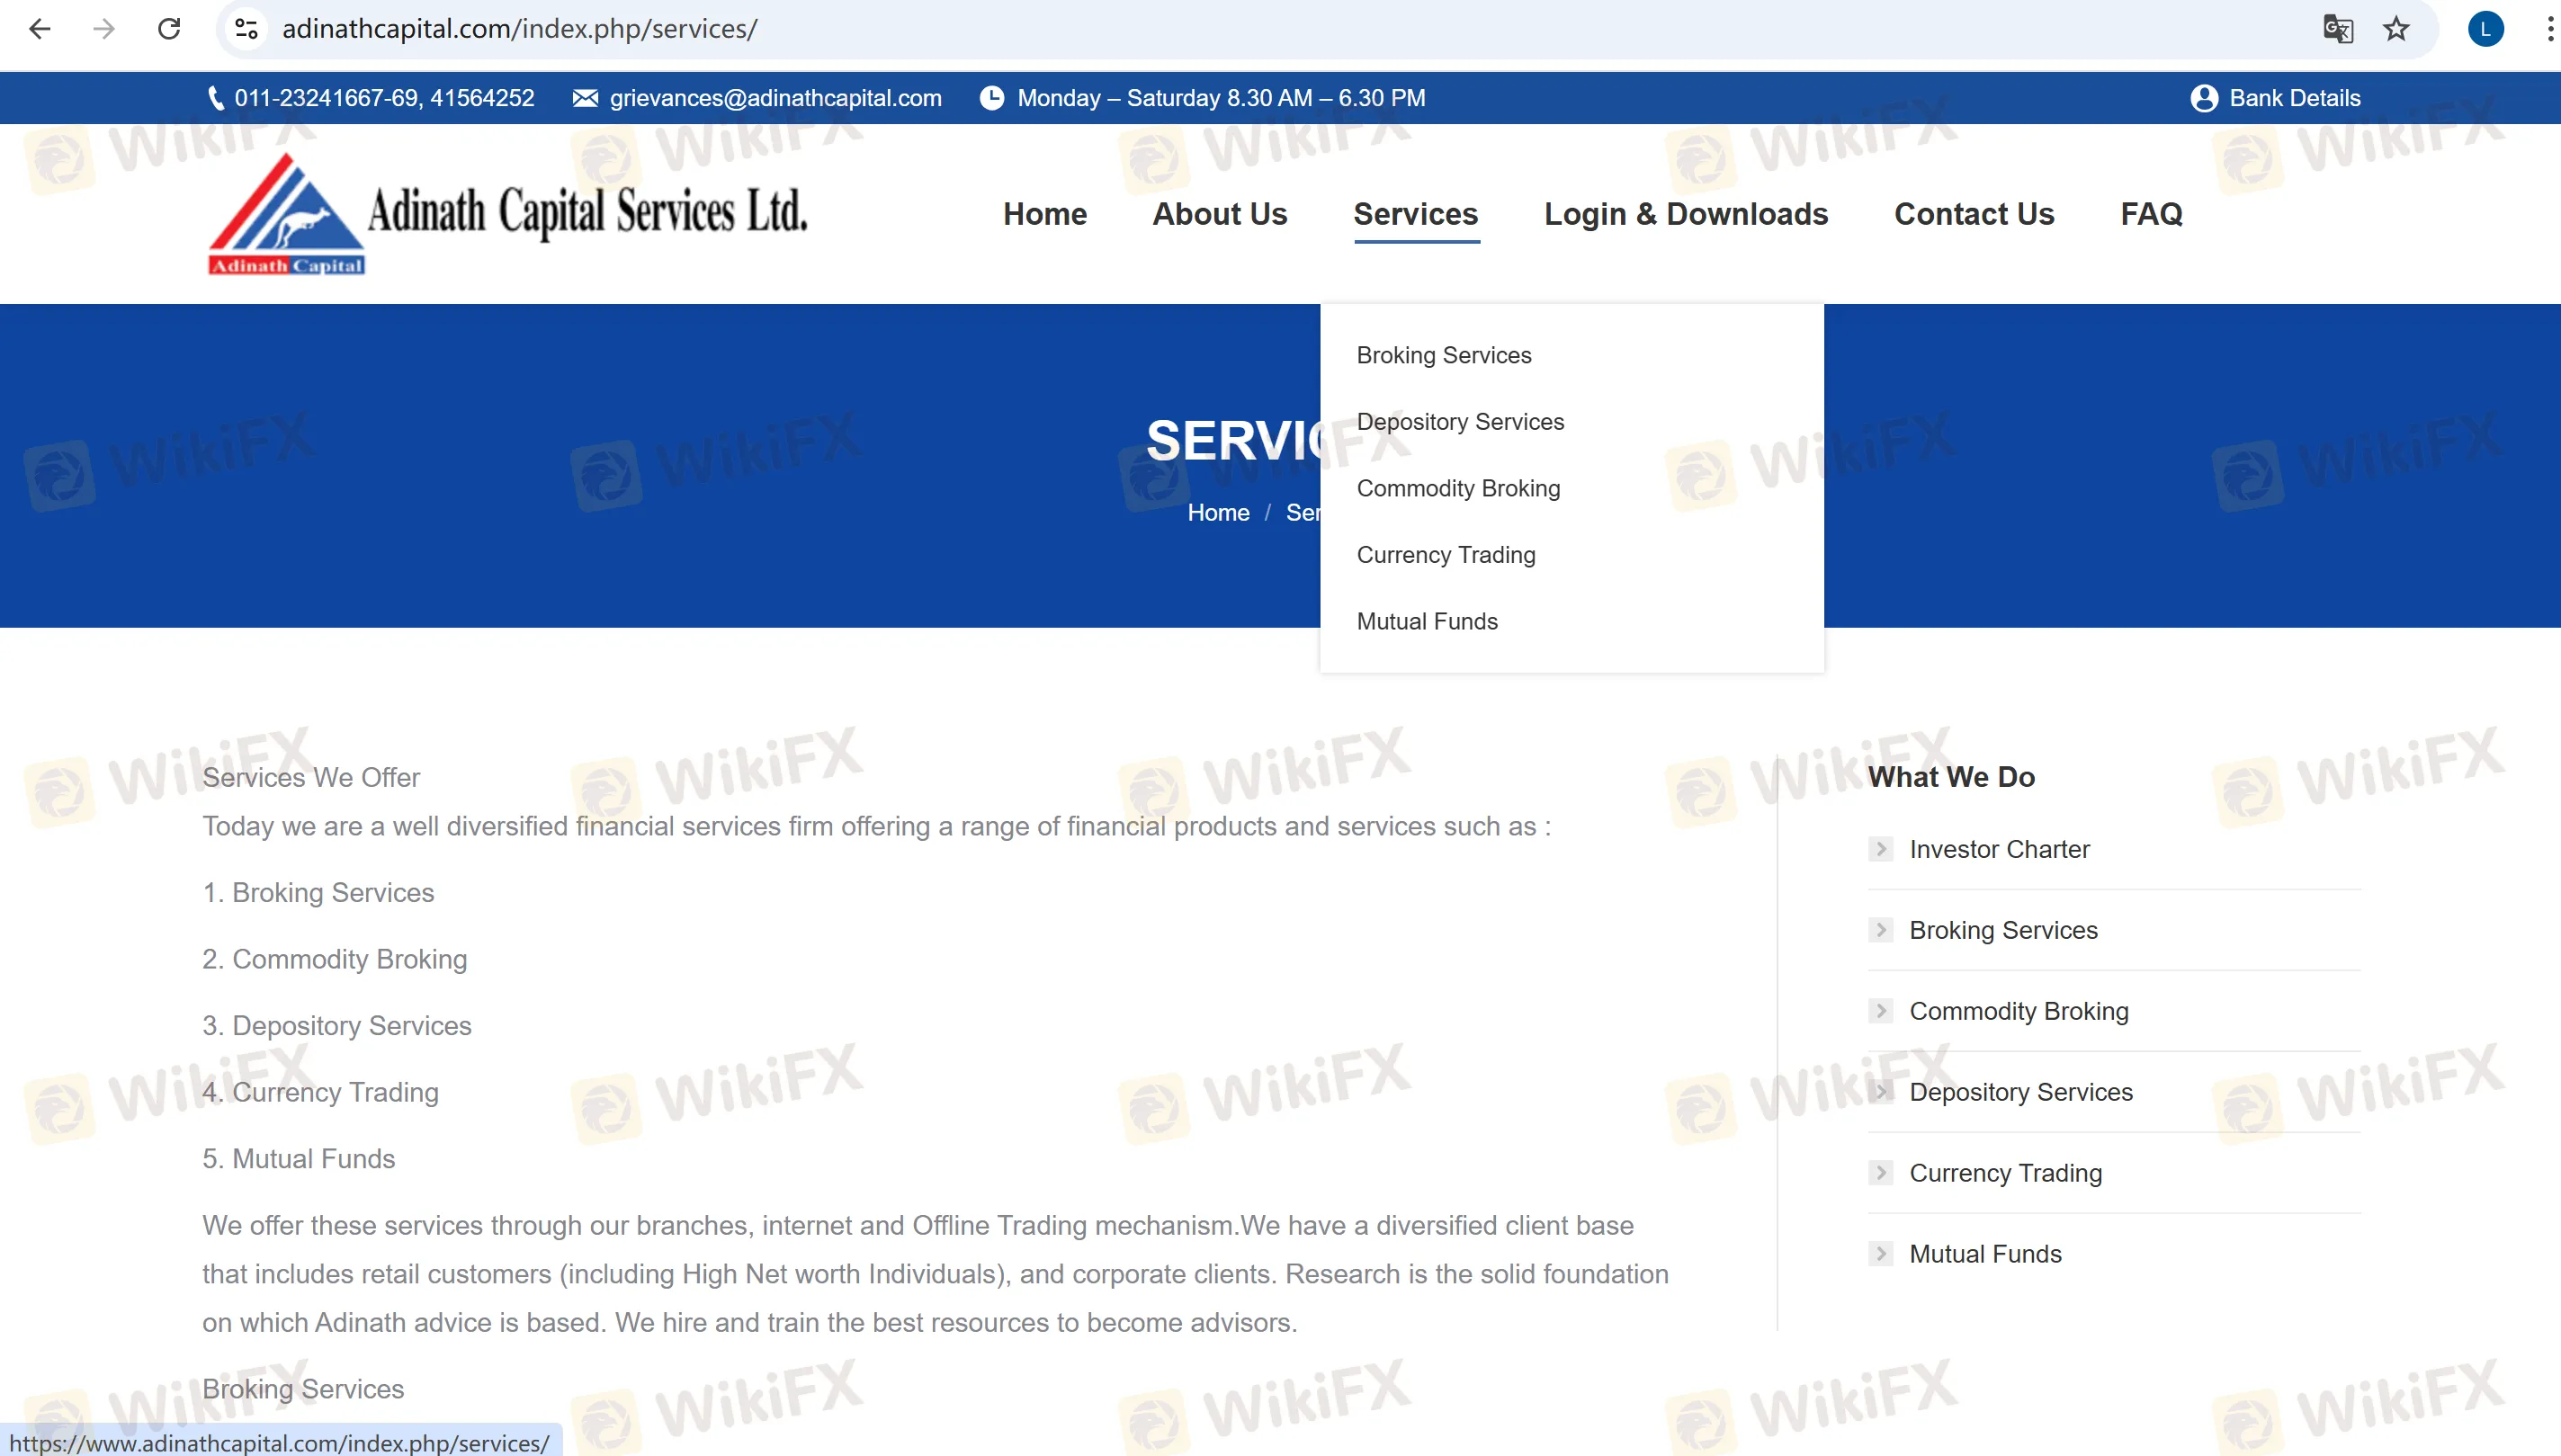Click the clock icon next to business hours
The height and width of the screenshot is (1456, 2561).
pos(991,97)
